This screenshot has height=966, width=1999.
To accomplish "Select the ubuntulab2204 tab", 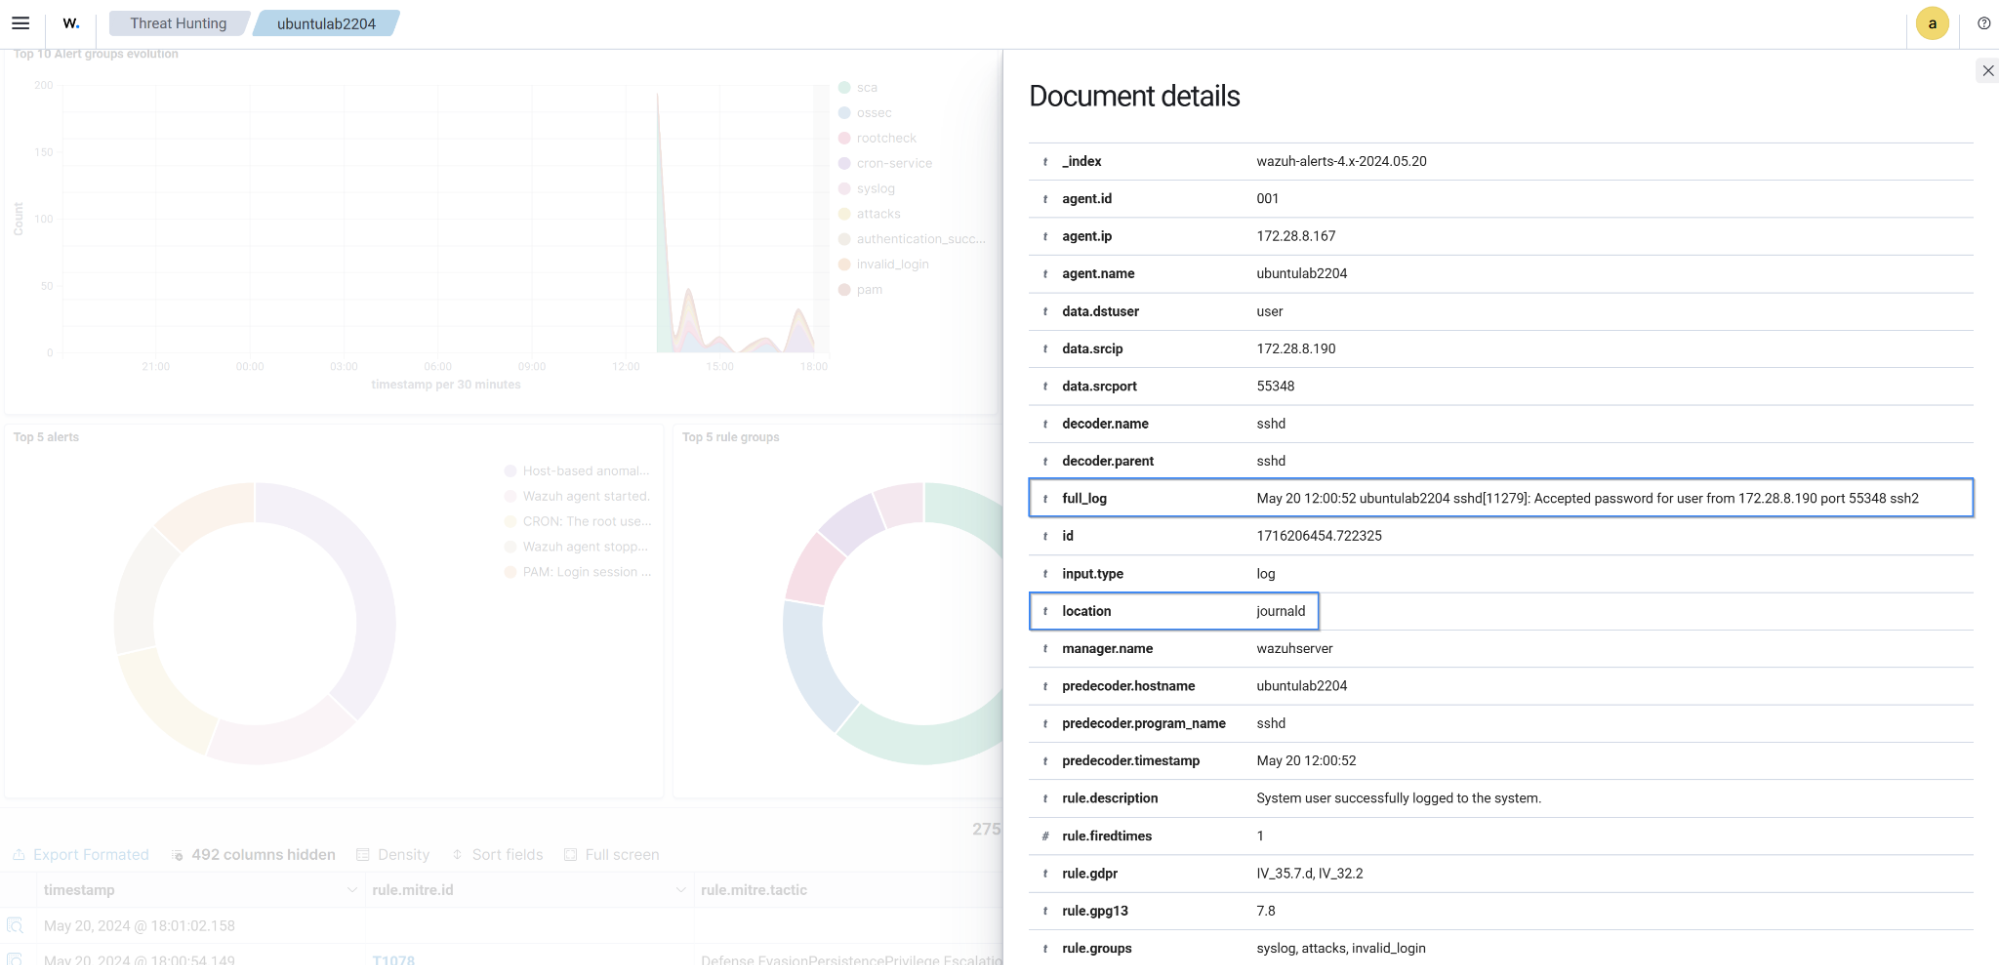I will click(x=326, y=22).
